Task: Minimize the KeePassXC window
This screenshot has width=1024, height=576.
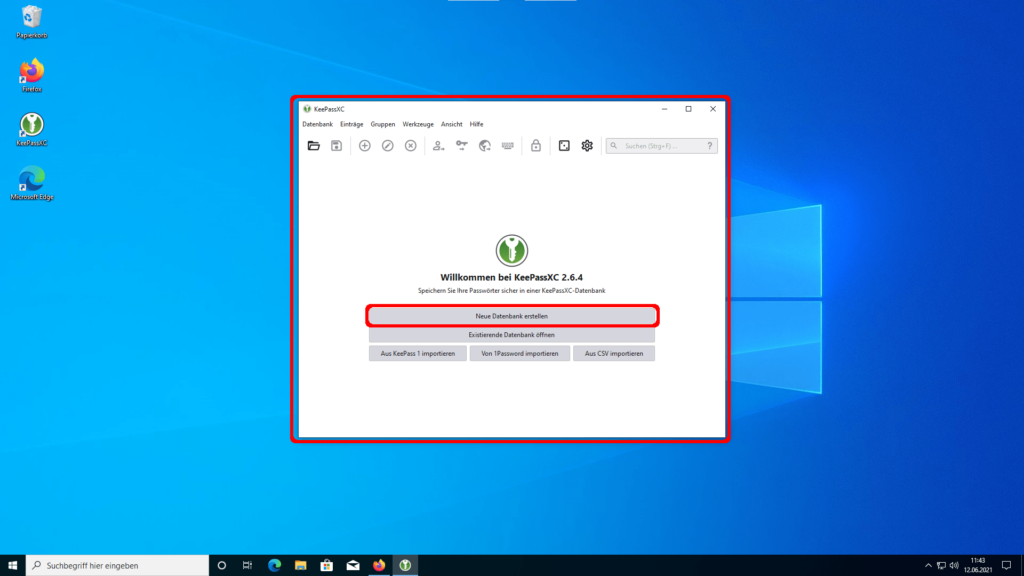Action: 664,109
